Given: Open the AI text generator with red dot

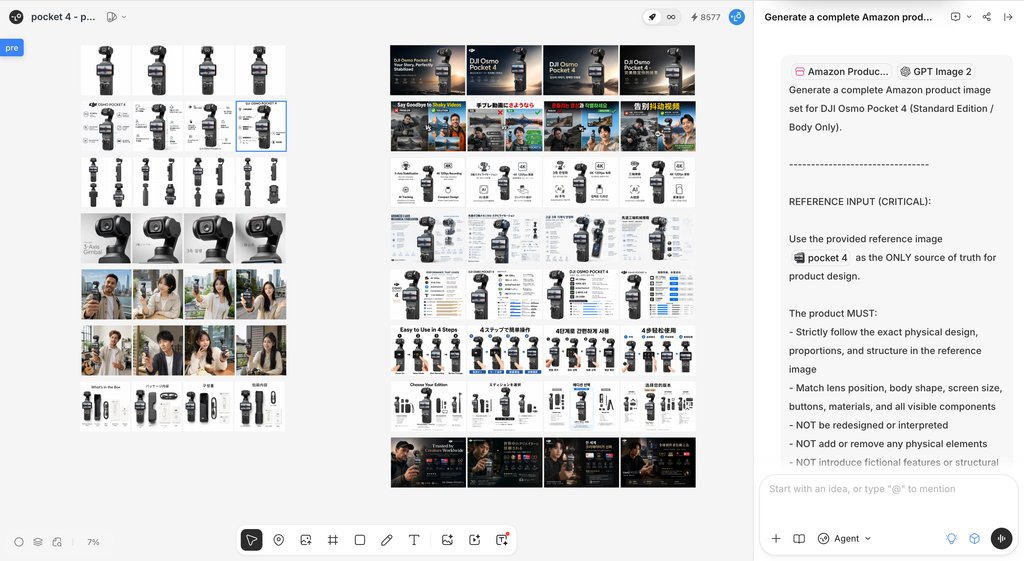Looking at the screenshot, I should coord(502,539).
